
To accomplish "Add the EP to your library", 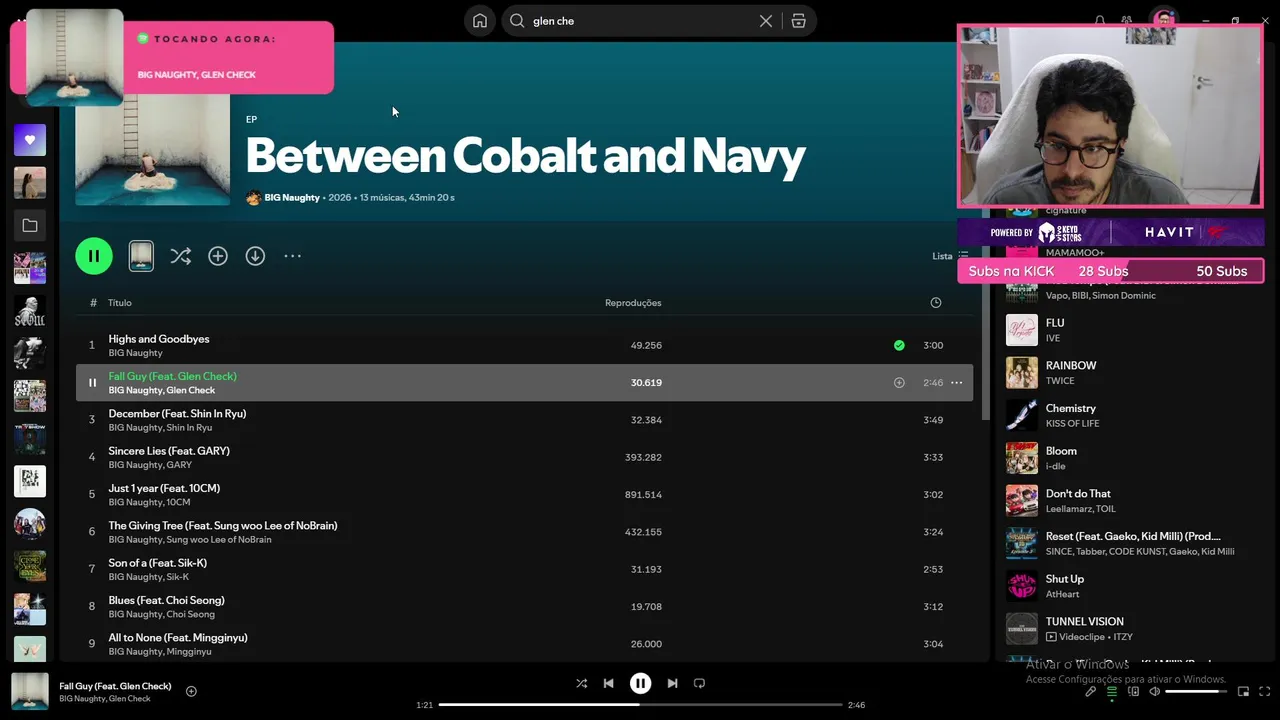I will 218,256.
